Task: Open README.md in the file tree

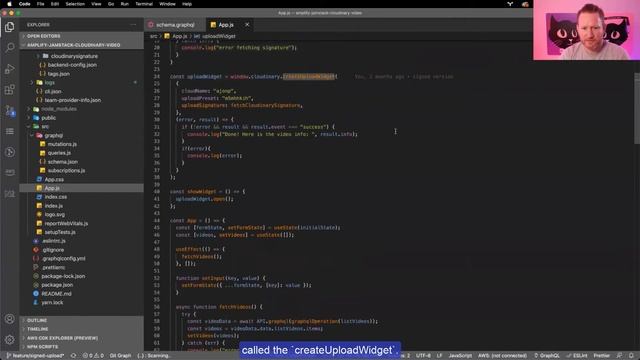Action: point(56,294)
